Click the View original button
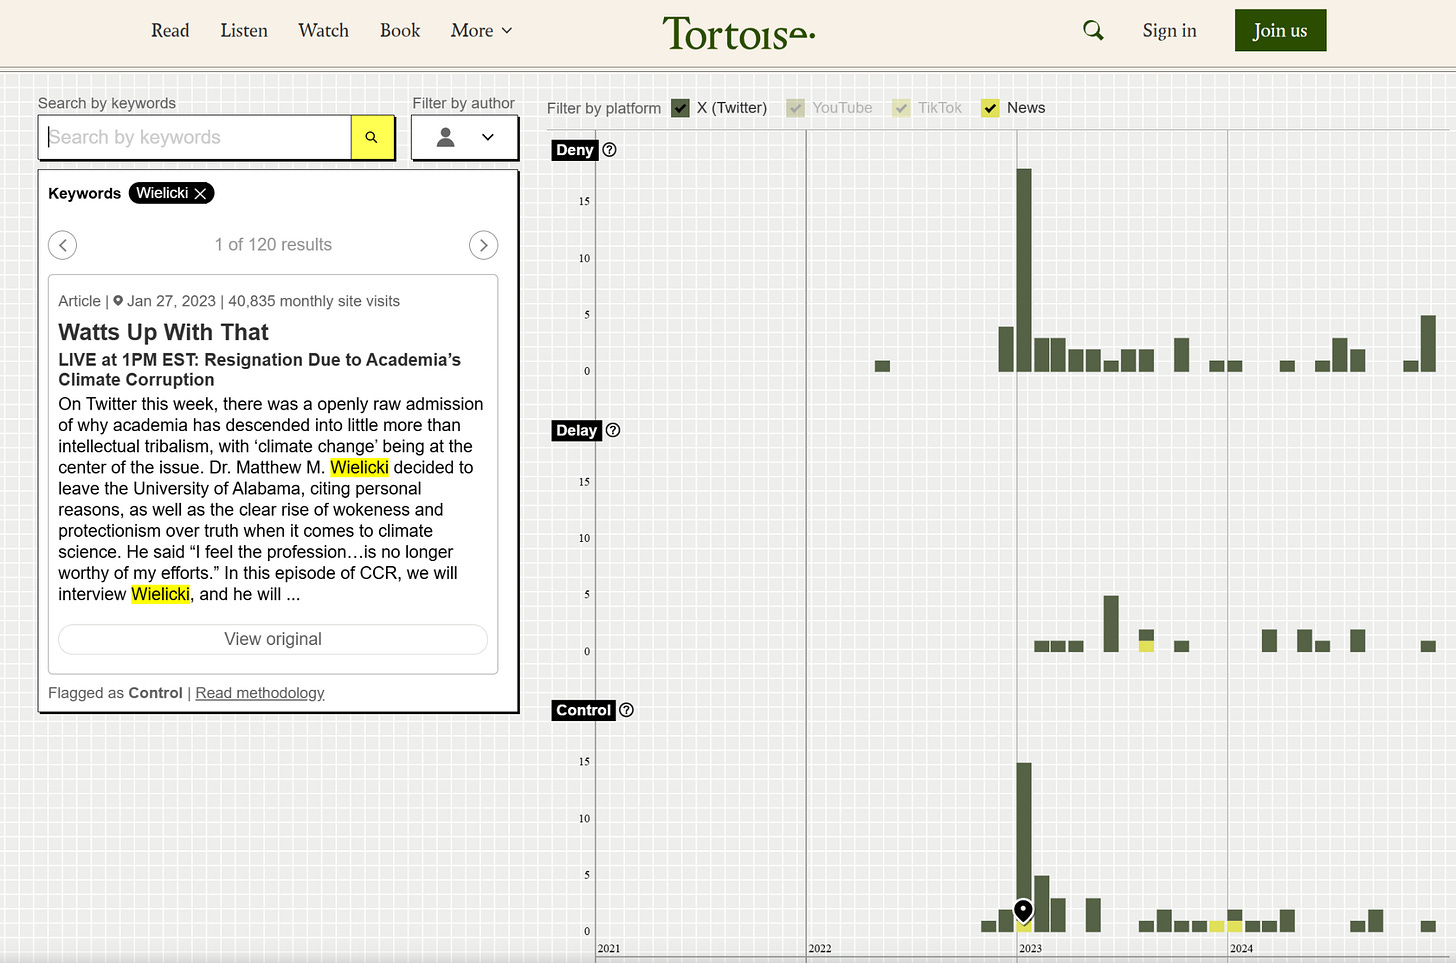The width and height of the screenshot is (1456, 963). click(x=273, y=639)
